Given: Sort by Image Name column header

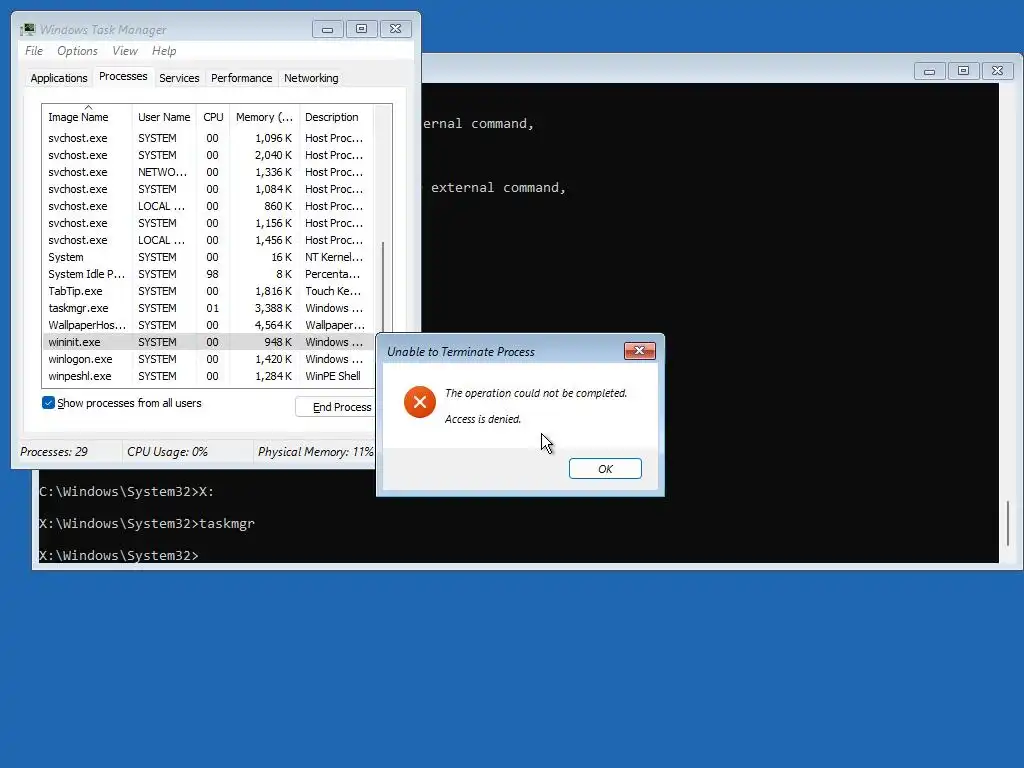Looking at the screenshot, I should [x=87, y=117].
